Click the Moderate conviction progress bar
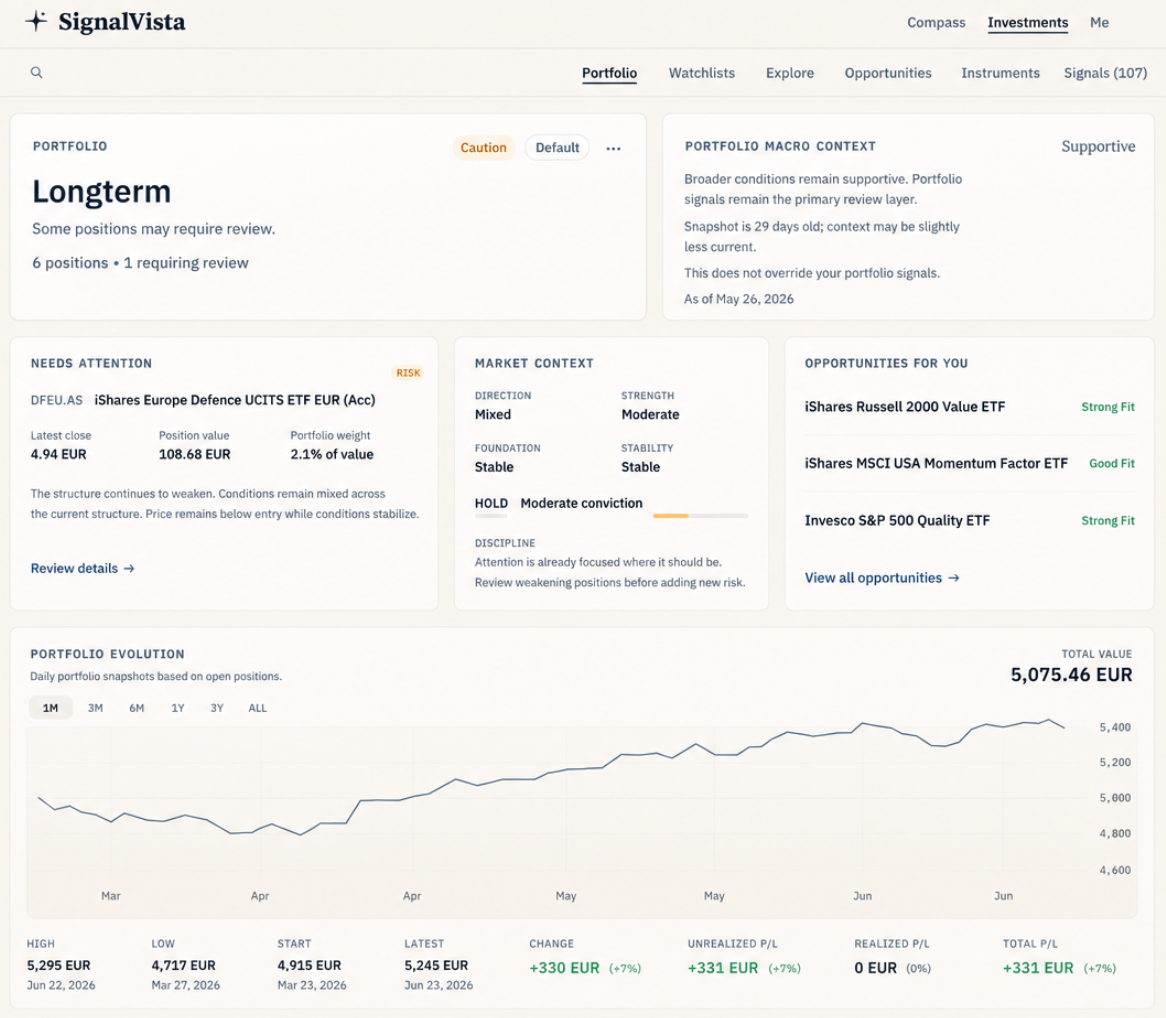 coord(700,515)
